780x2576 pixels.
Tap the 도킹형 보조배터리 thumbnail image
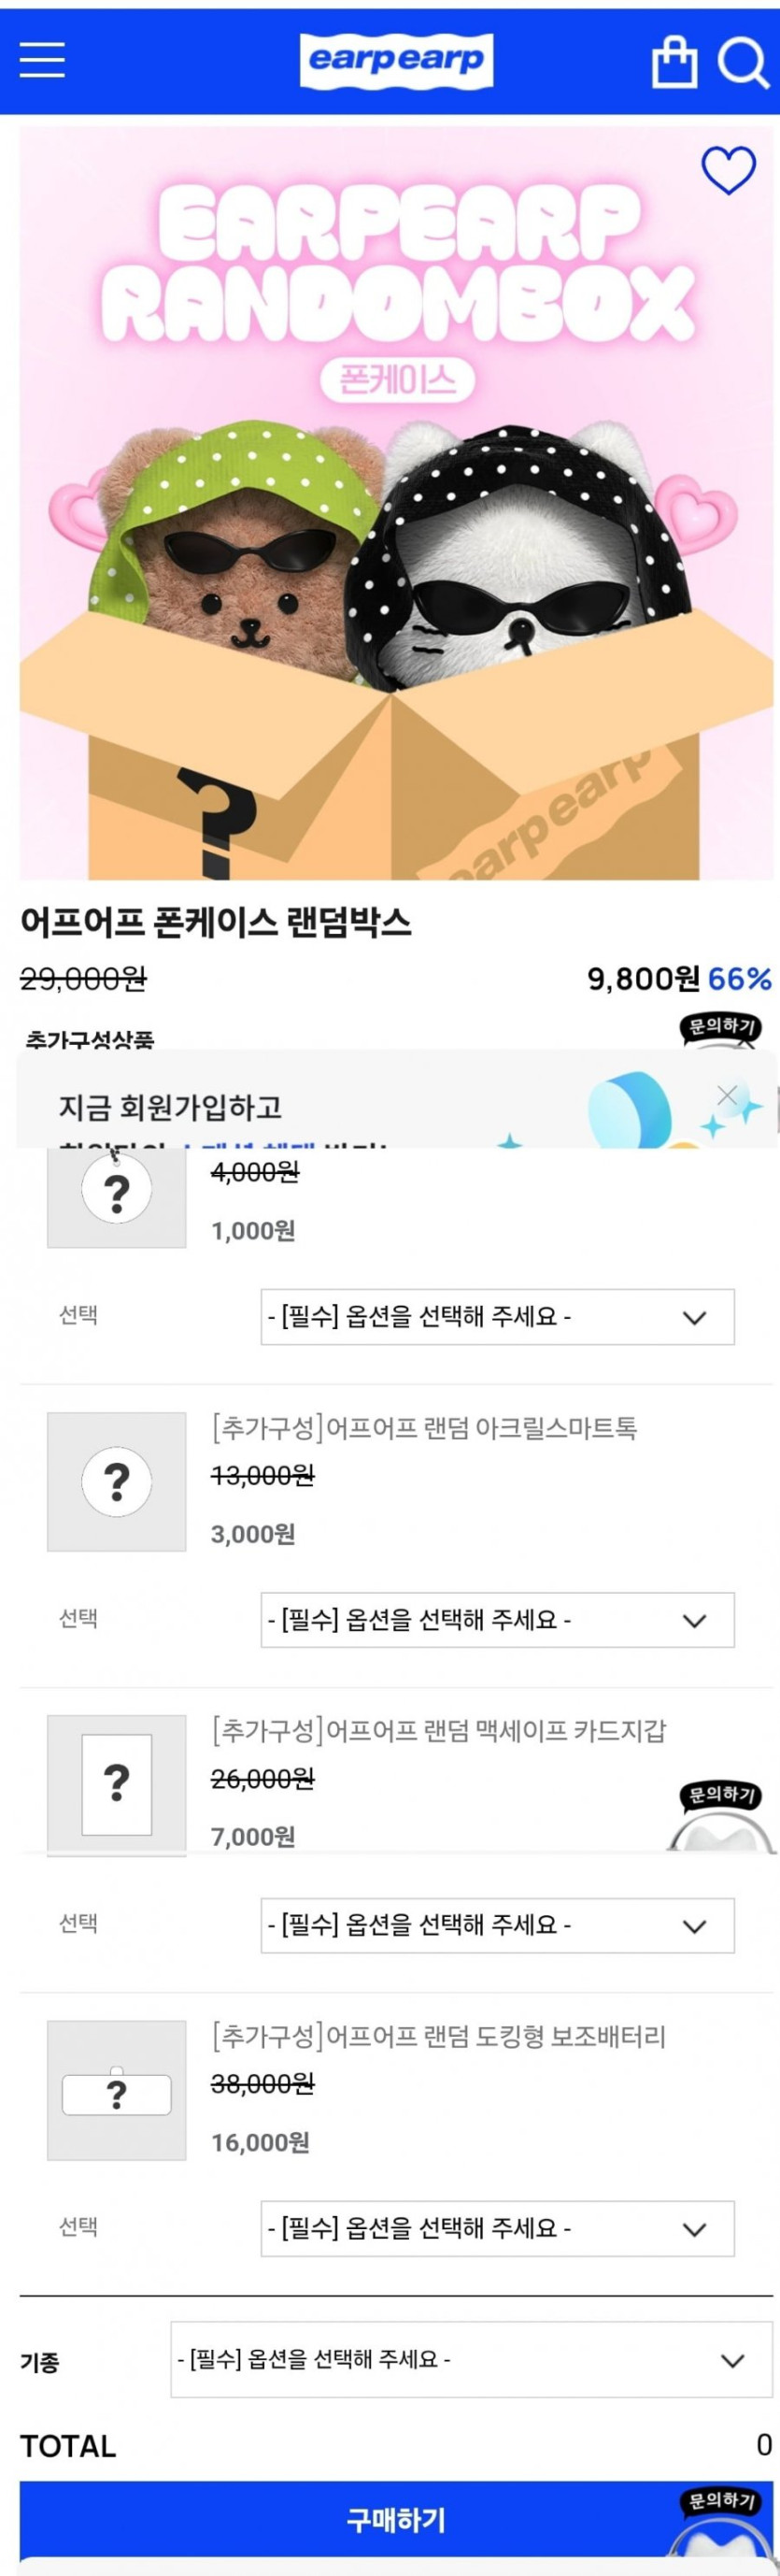[117, 2090]
